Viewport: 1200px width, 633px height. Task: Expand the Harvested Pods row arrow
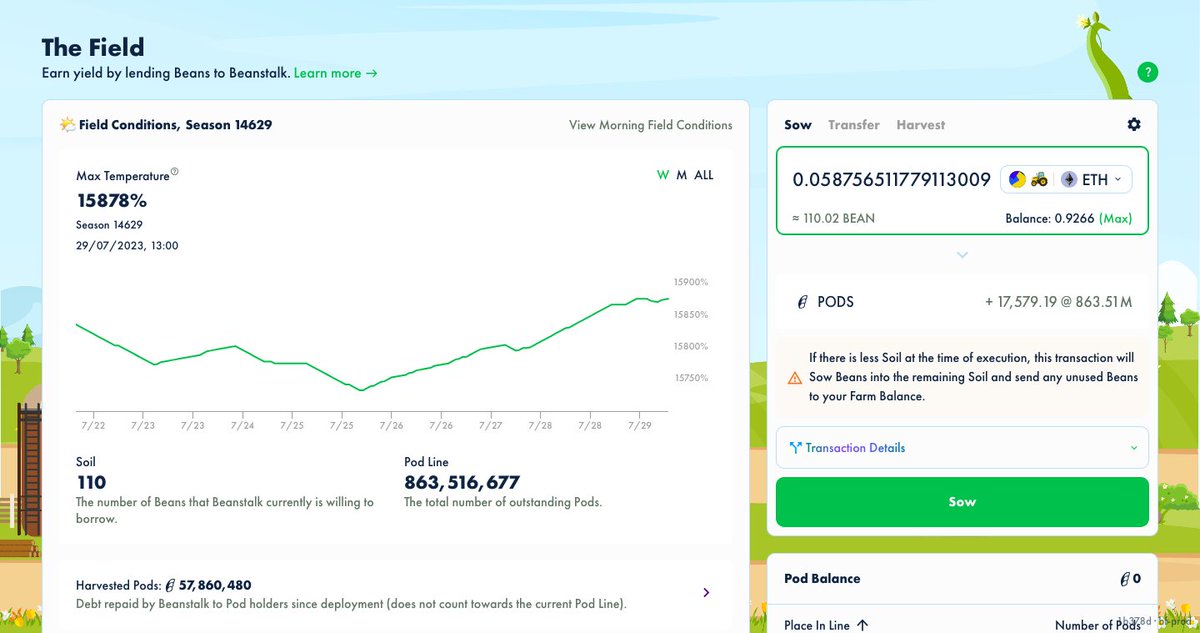pyautogui.click(x=706, y=593)
